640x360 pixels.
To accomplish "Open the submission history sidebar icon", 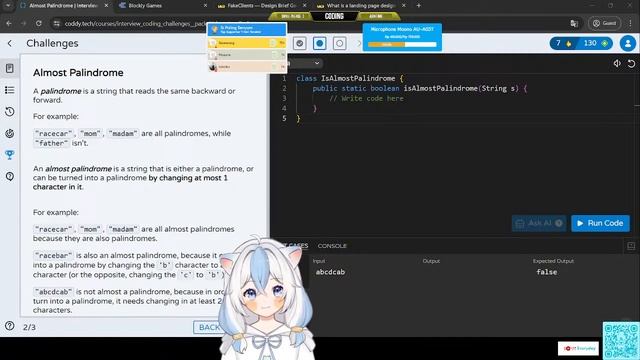I will click(x=10, y=111).
